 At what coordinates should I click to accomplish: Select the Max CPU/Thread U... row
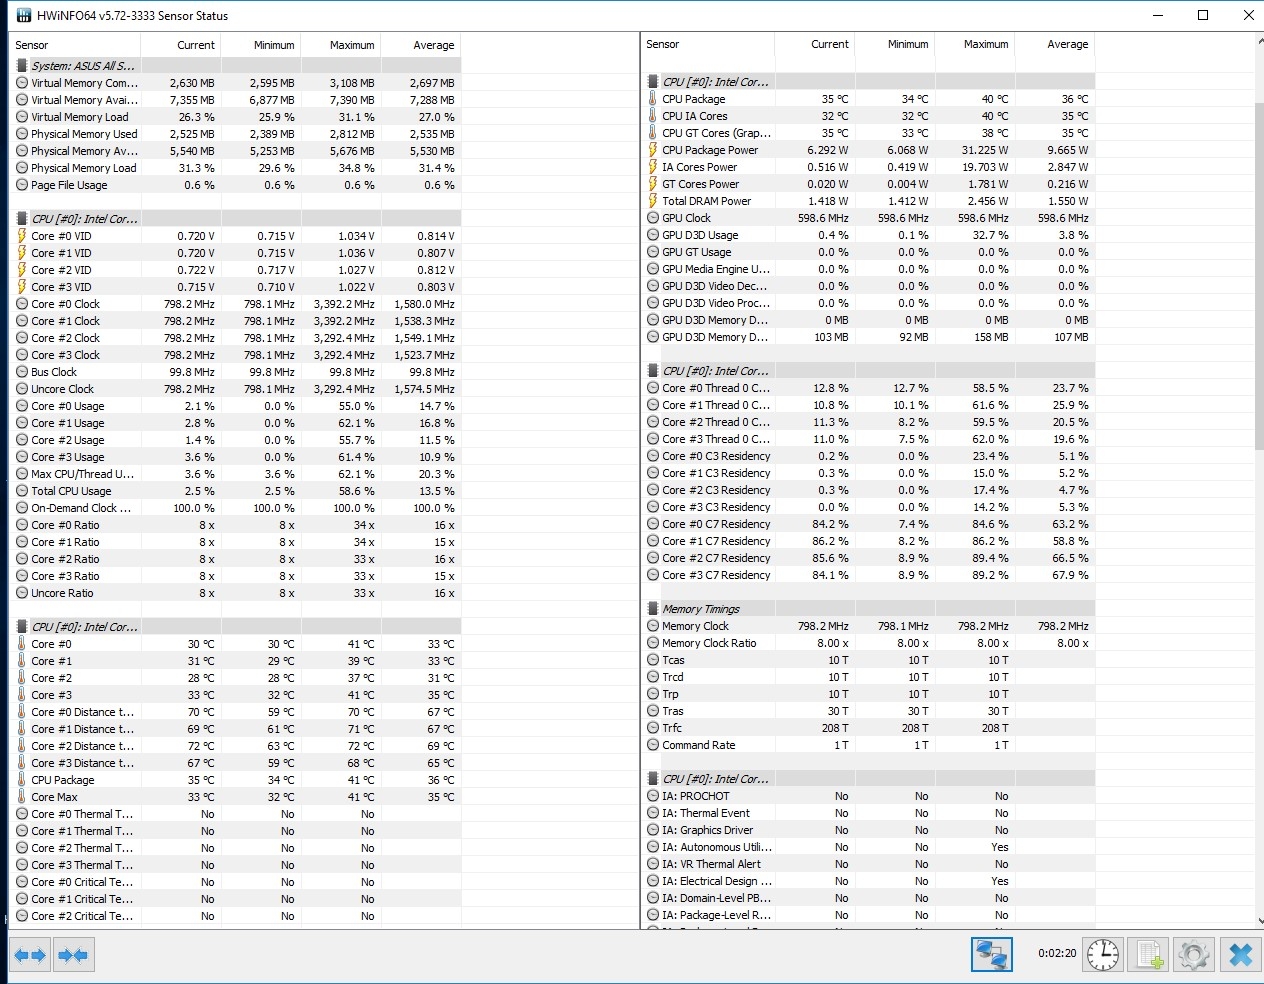pyautogui.click(x=235, y=474)
